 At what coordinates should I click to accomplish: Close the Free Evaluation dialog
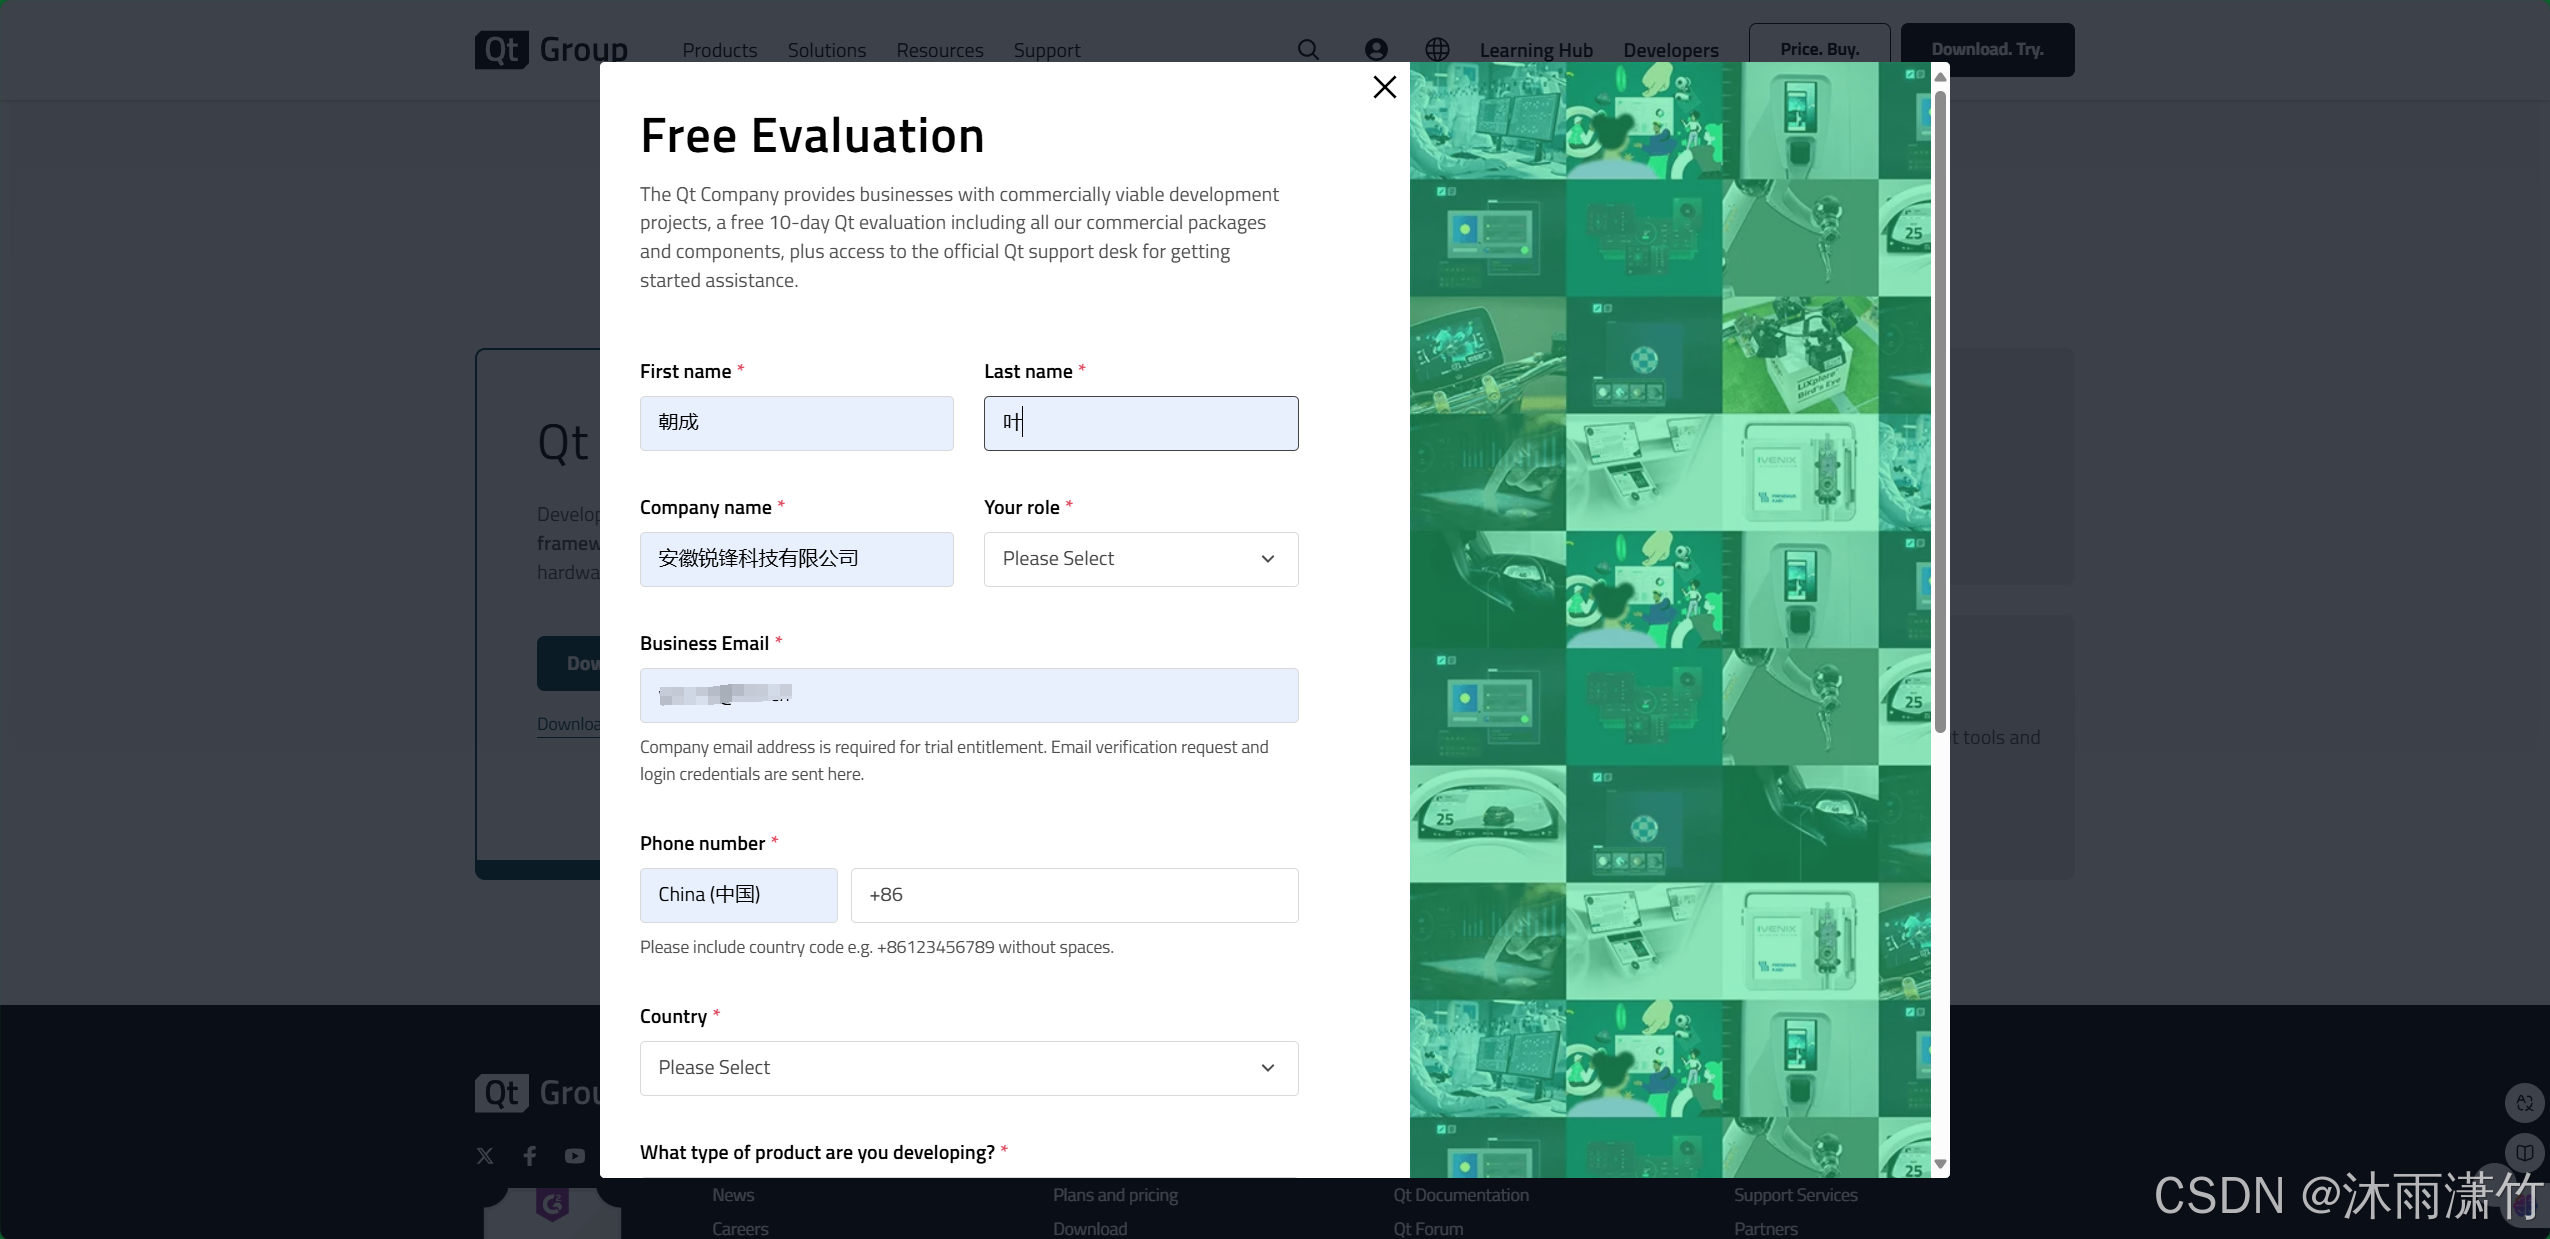1385,87
